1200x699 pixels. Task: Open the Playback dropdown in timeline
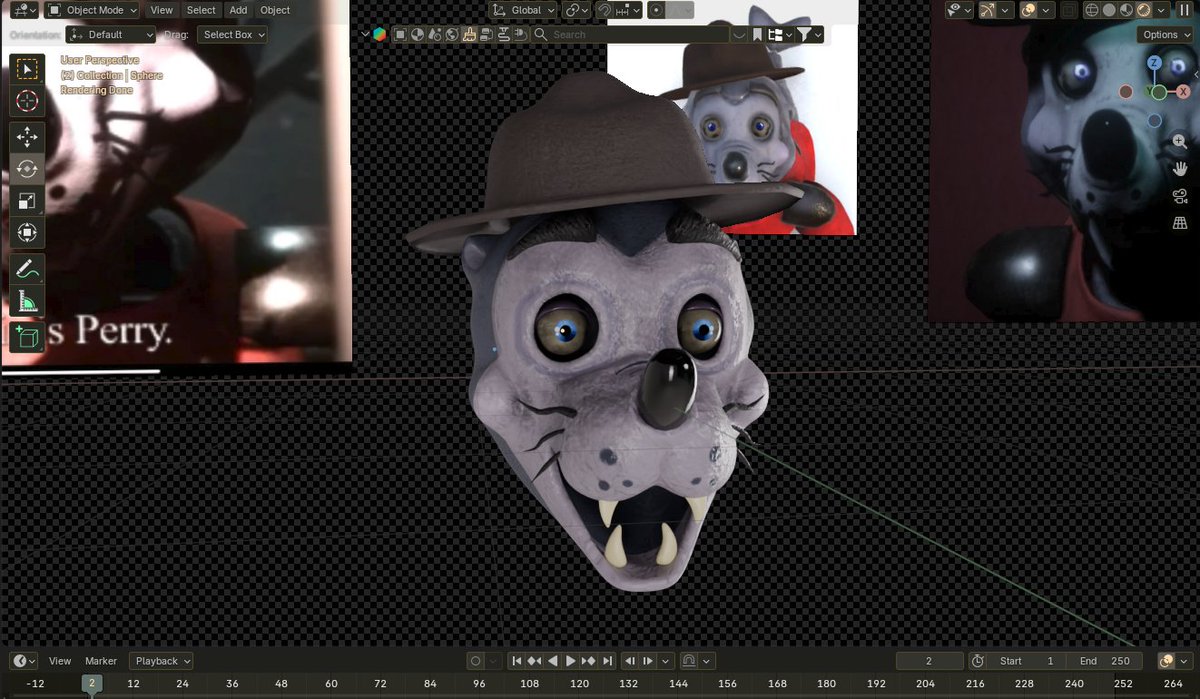pyautogui.click(x=161, y=661)
